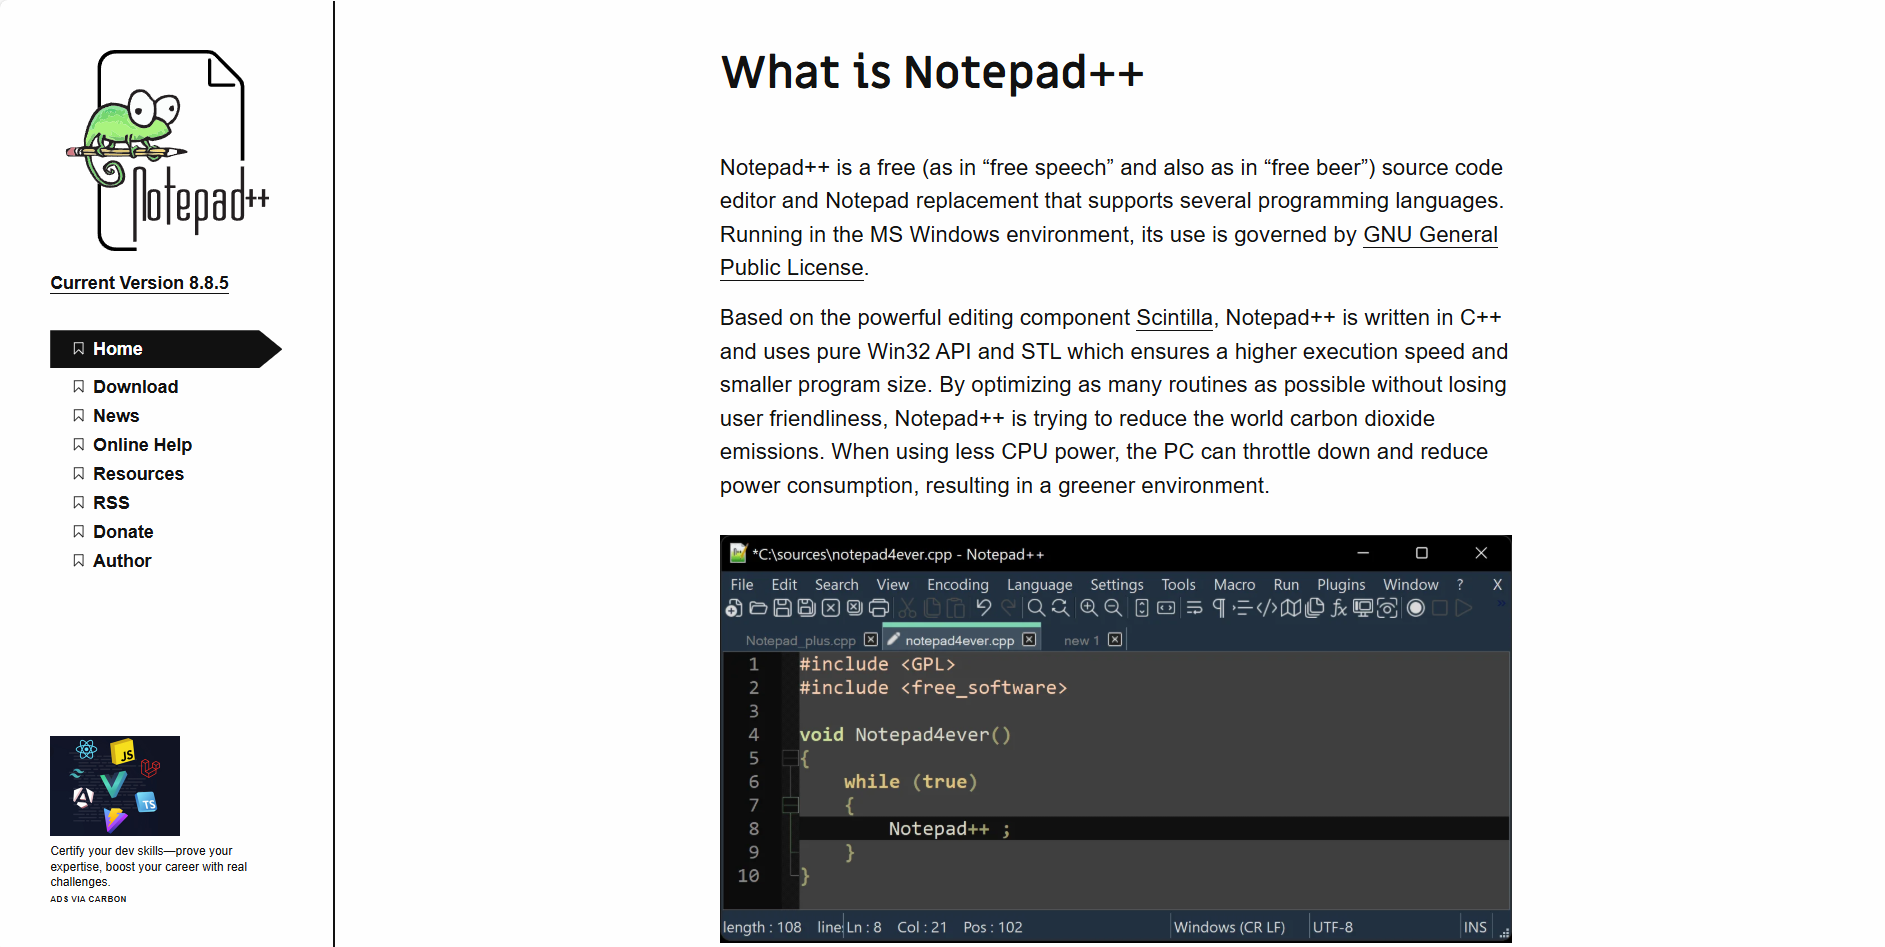Screen dimensions: 1885x947
Task: Toggle synchronized vertical scrolling icon
Action: click(x=1142, y=608)
